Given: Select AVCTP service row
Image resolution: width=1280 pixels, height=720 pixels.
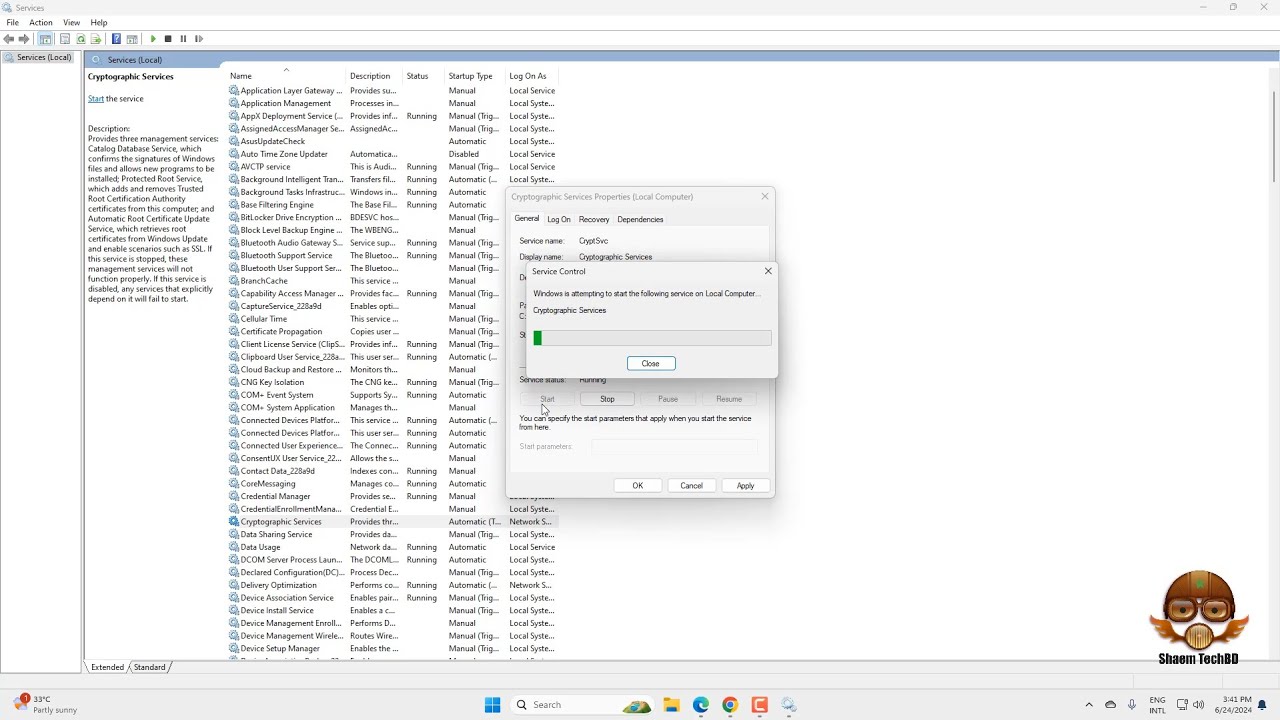Looking at the screenshot, I should click(392, 167).
